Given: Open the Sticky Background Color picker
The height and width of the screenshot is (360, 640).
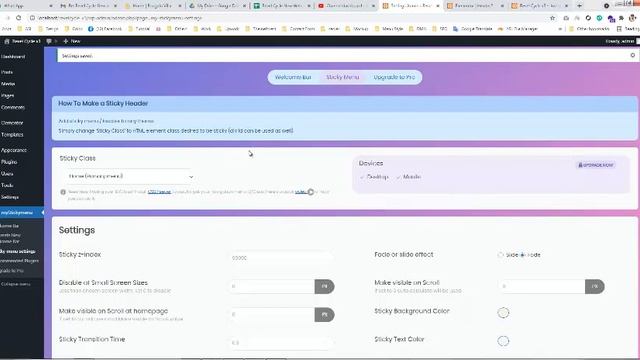Looking at the screenshot, I should click(503, 313).
